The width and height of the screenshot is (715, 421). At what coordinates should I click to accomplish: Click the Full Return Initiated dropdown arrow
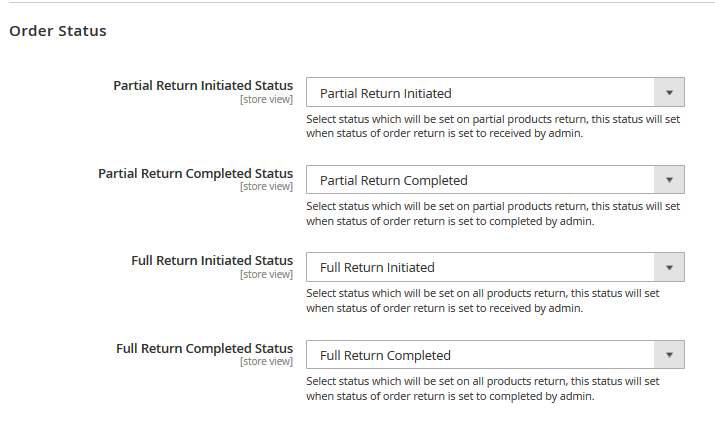pos(669,267)
